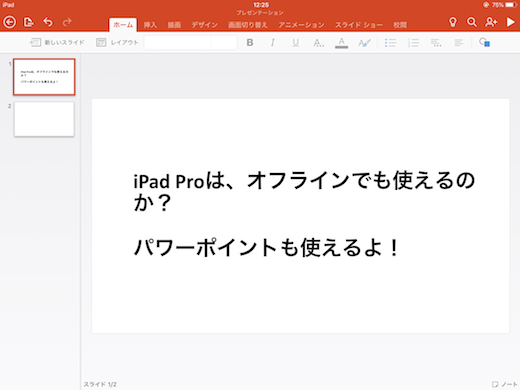Tap the battery indicator in status bar
520x390 pixels.
tap(511, 5)
